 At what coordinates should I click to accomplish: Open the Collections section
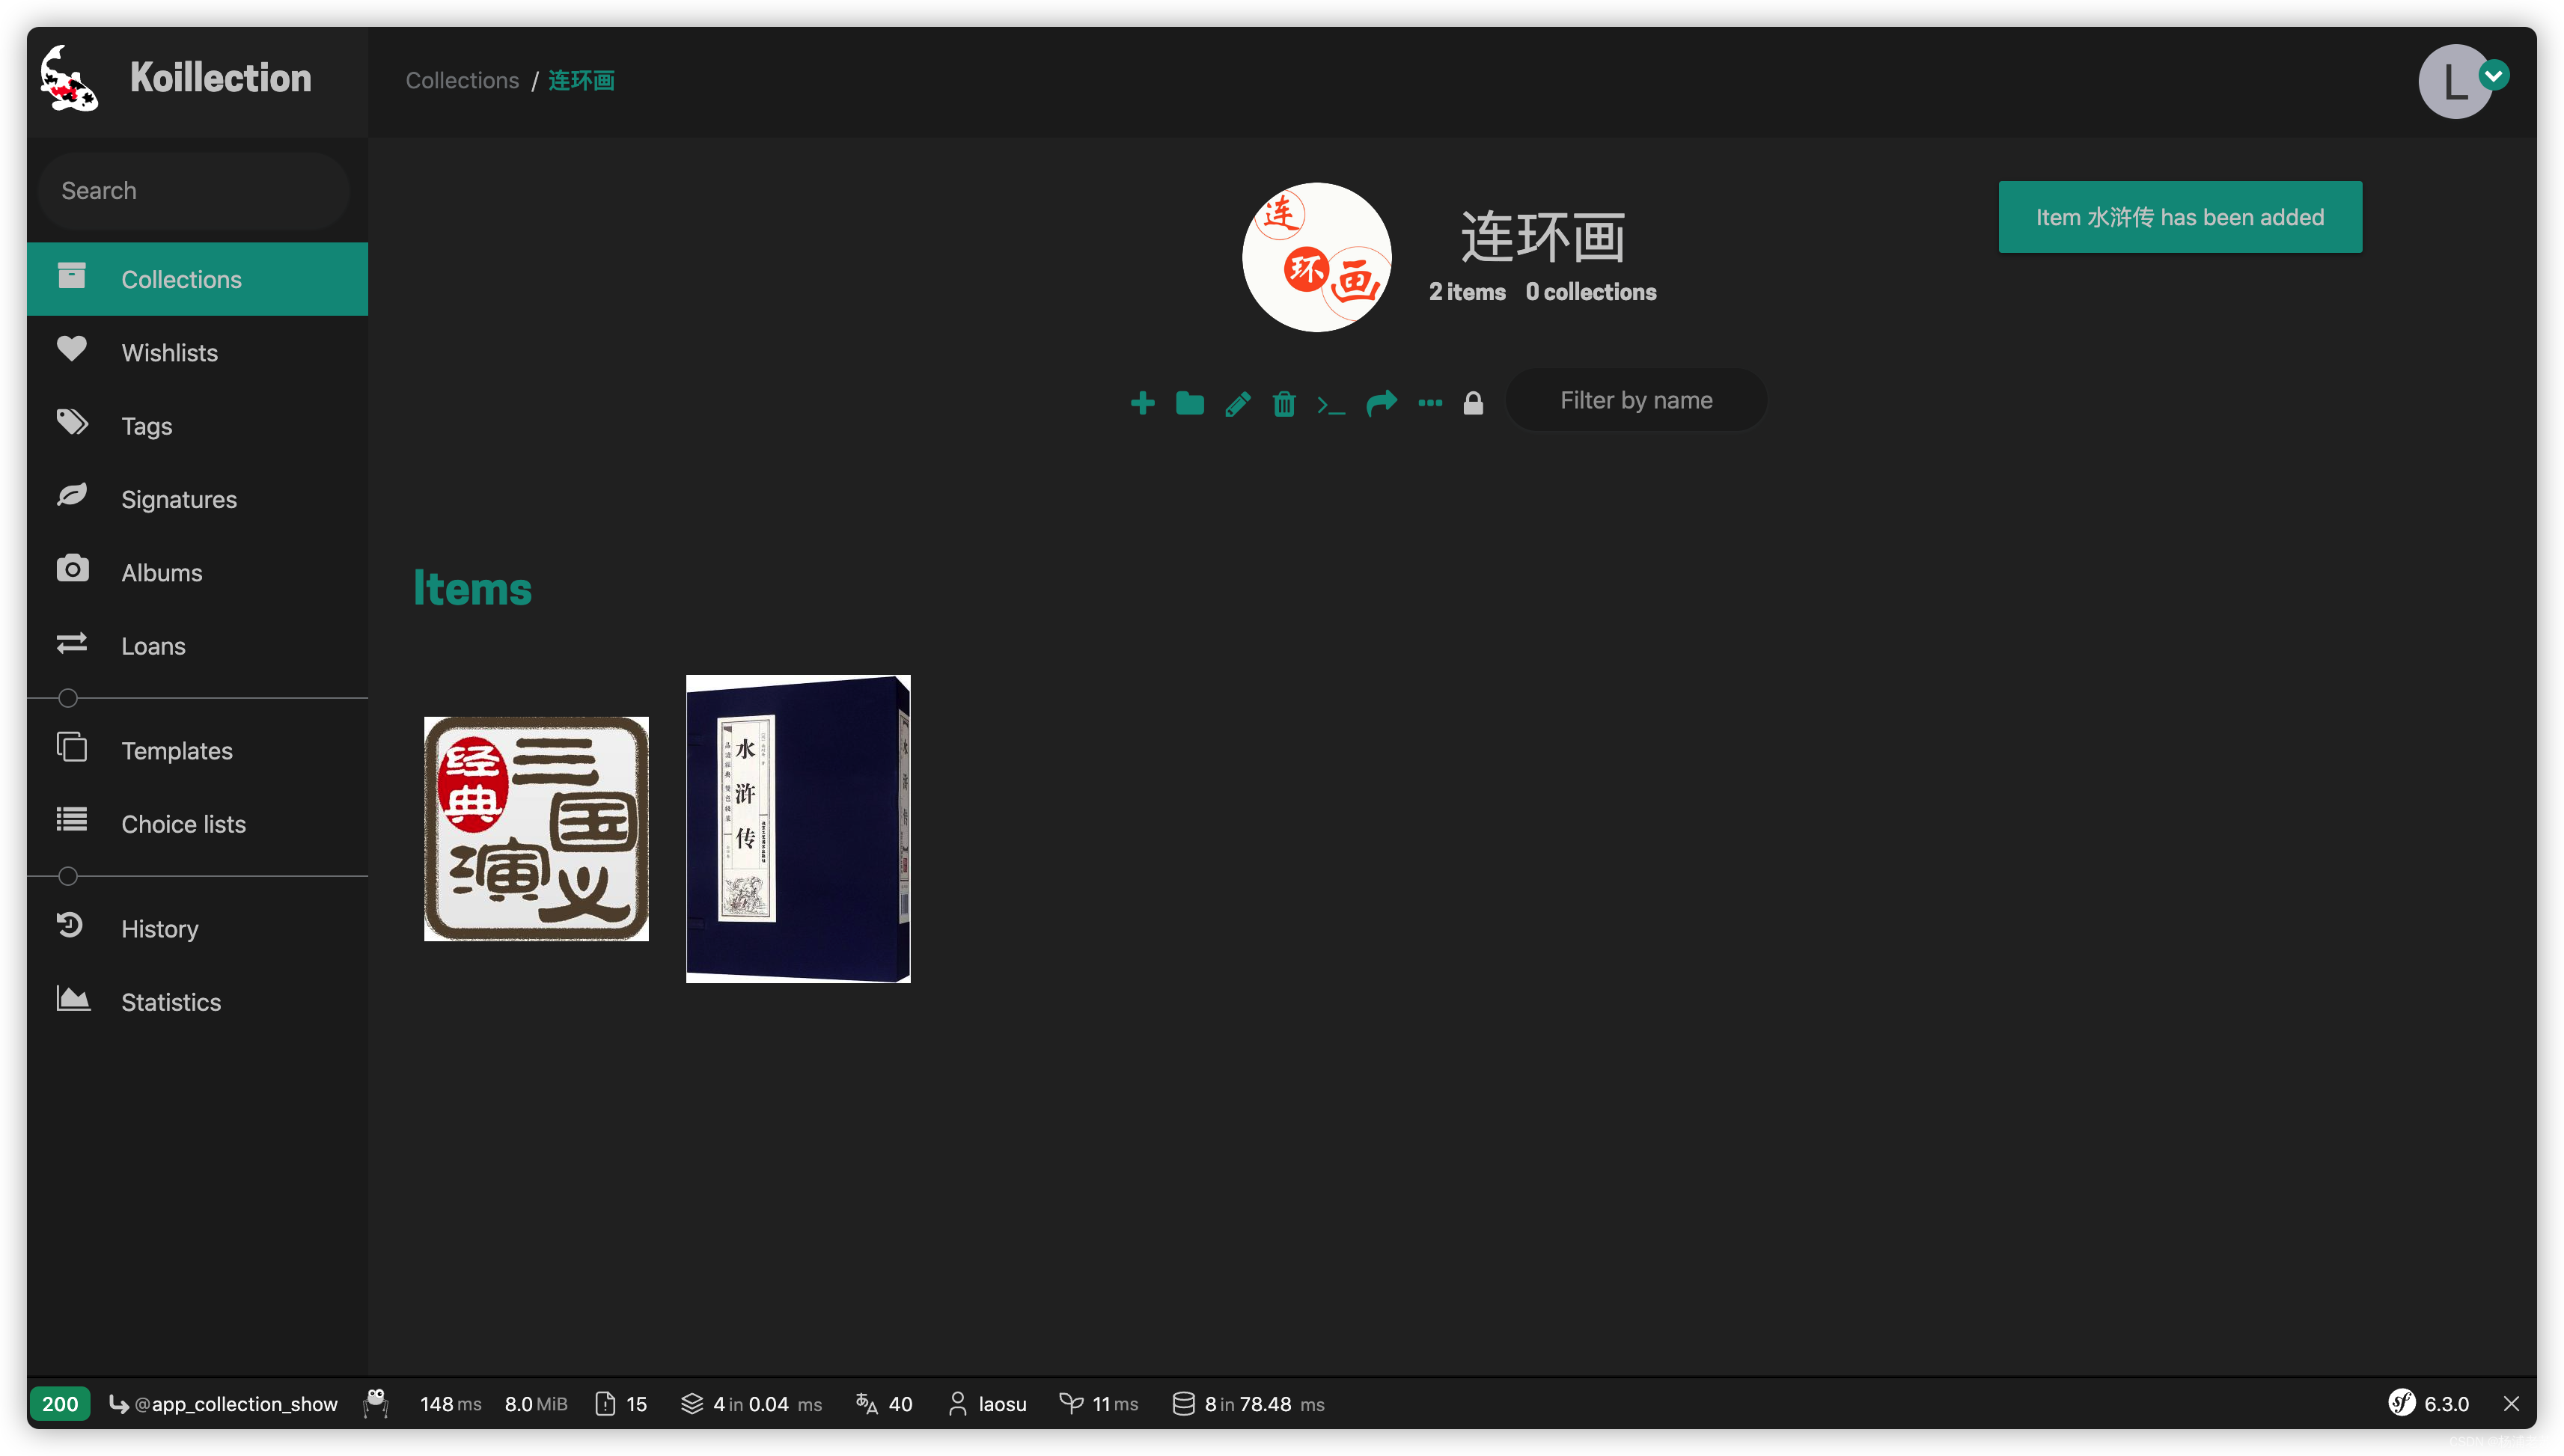coord(180,278)
